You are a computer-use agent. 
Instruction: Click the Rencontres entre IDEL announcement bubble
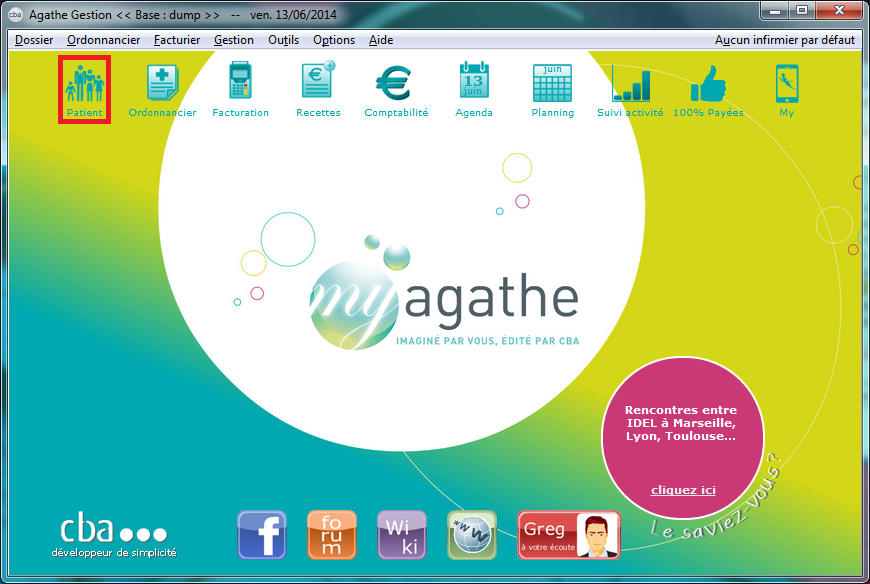point(682,438)
